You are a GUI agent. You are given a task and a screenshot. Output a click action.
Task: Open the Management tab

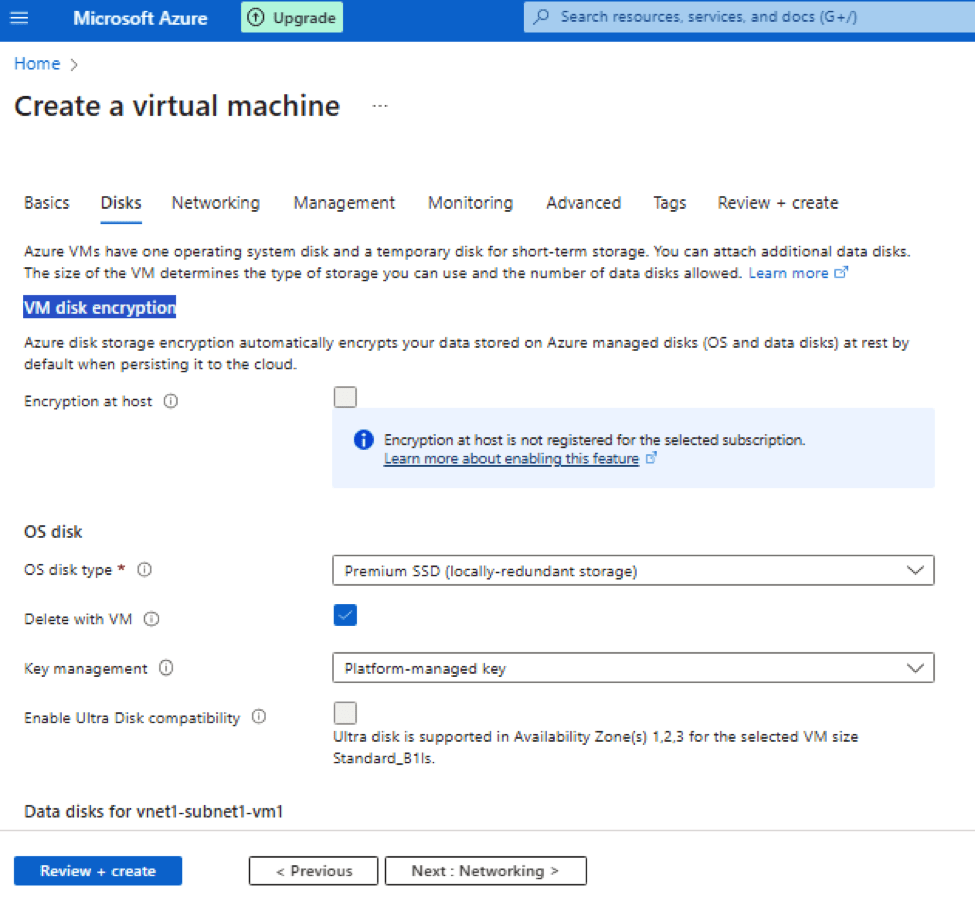tap(344, 203)
